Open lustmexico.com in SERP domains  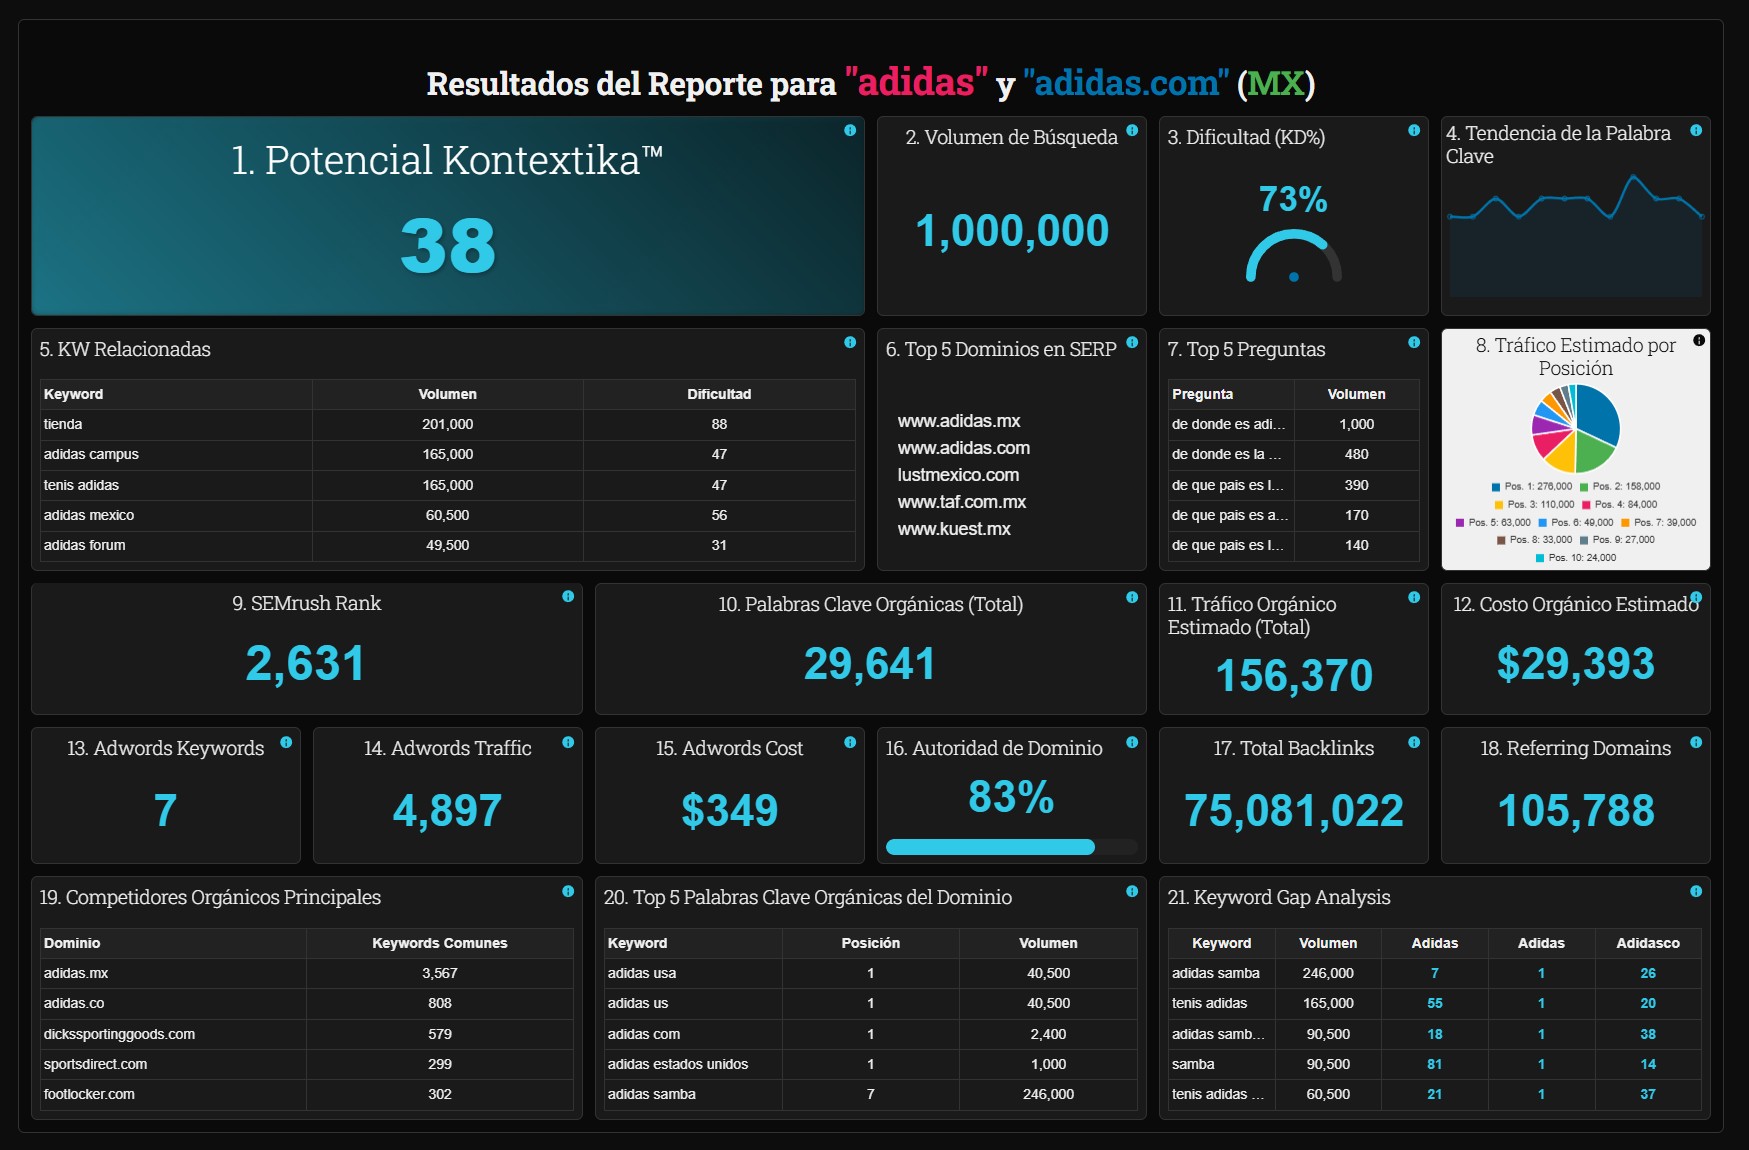(958, 475)
